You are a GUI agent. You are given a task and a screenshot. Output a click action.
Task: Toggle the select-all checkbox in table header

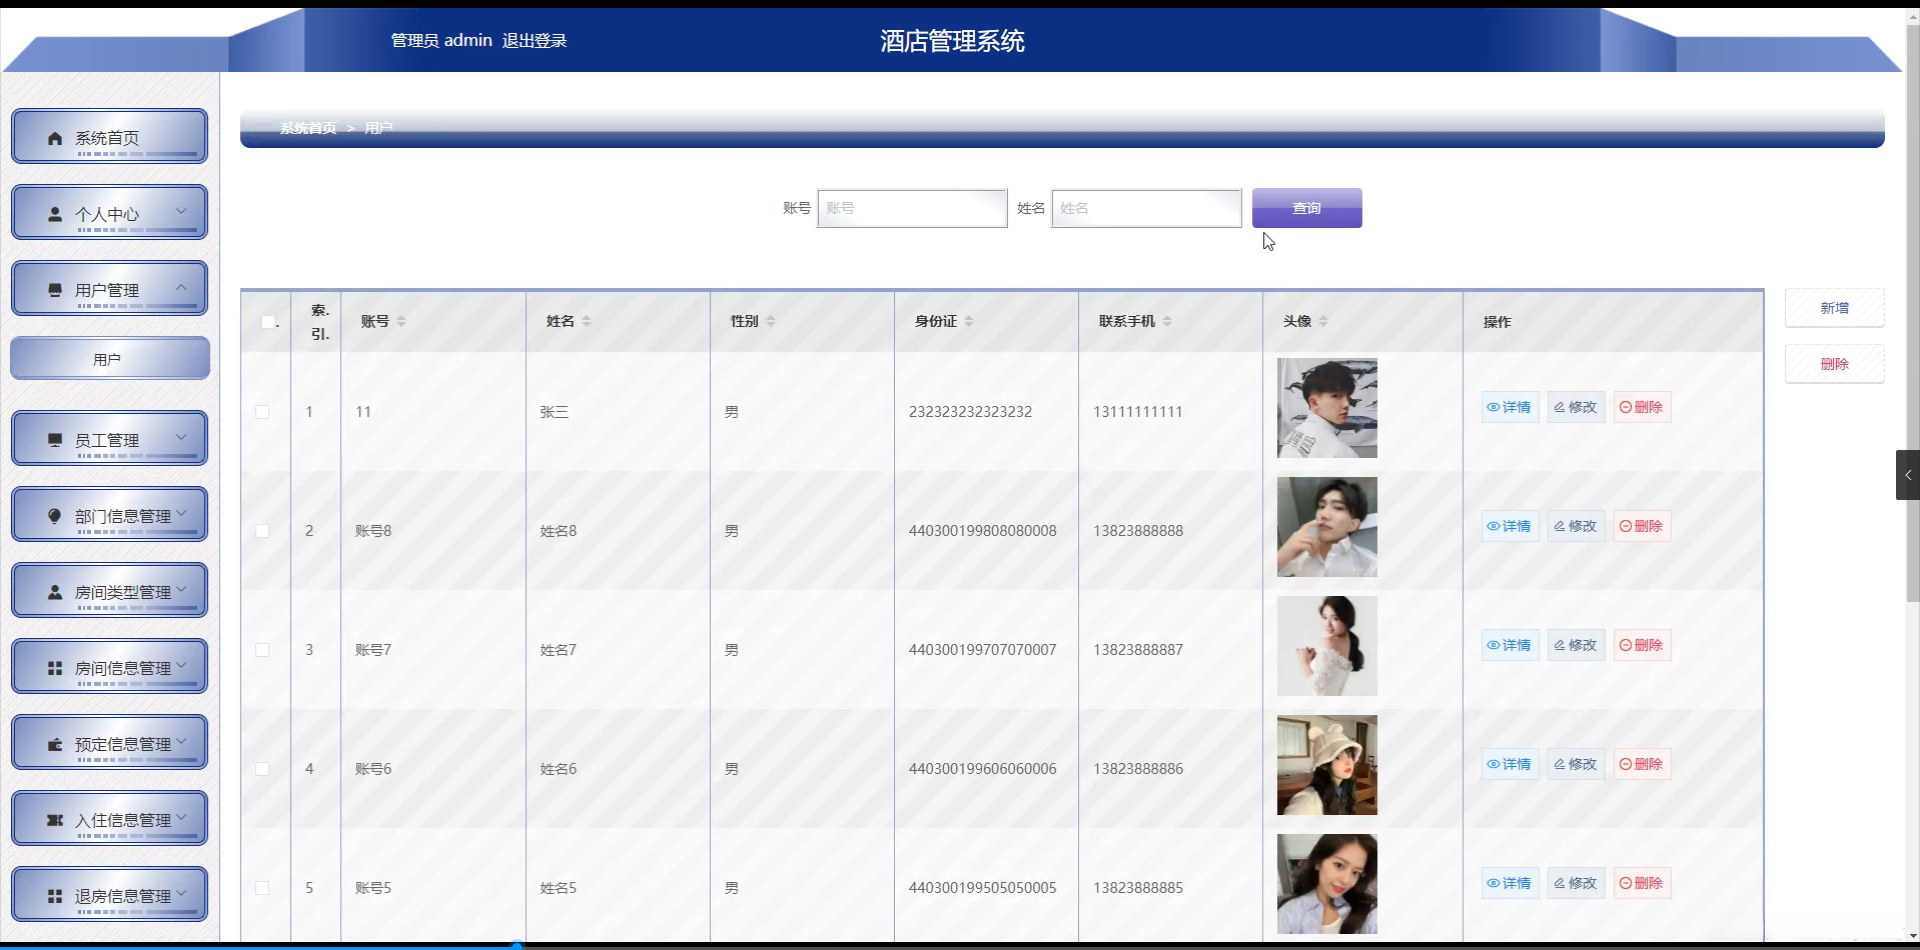click(268, 322)
